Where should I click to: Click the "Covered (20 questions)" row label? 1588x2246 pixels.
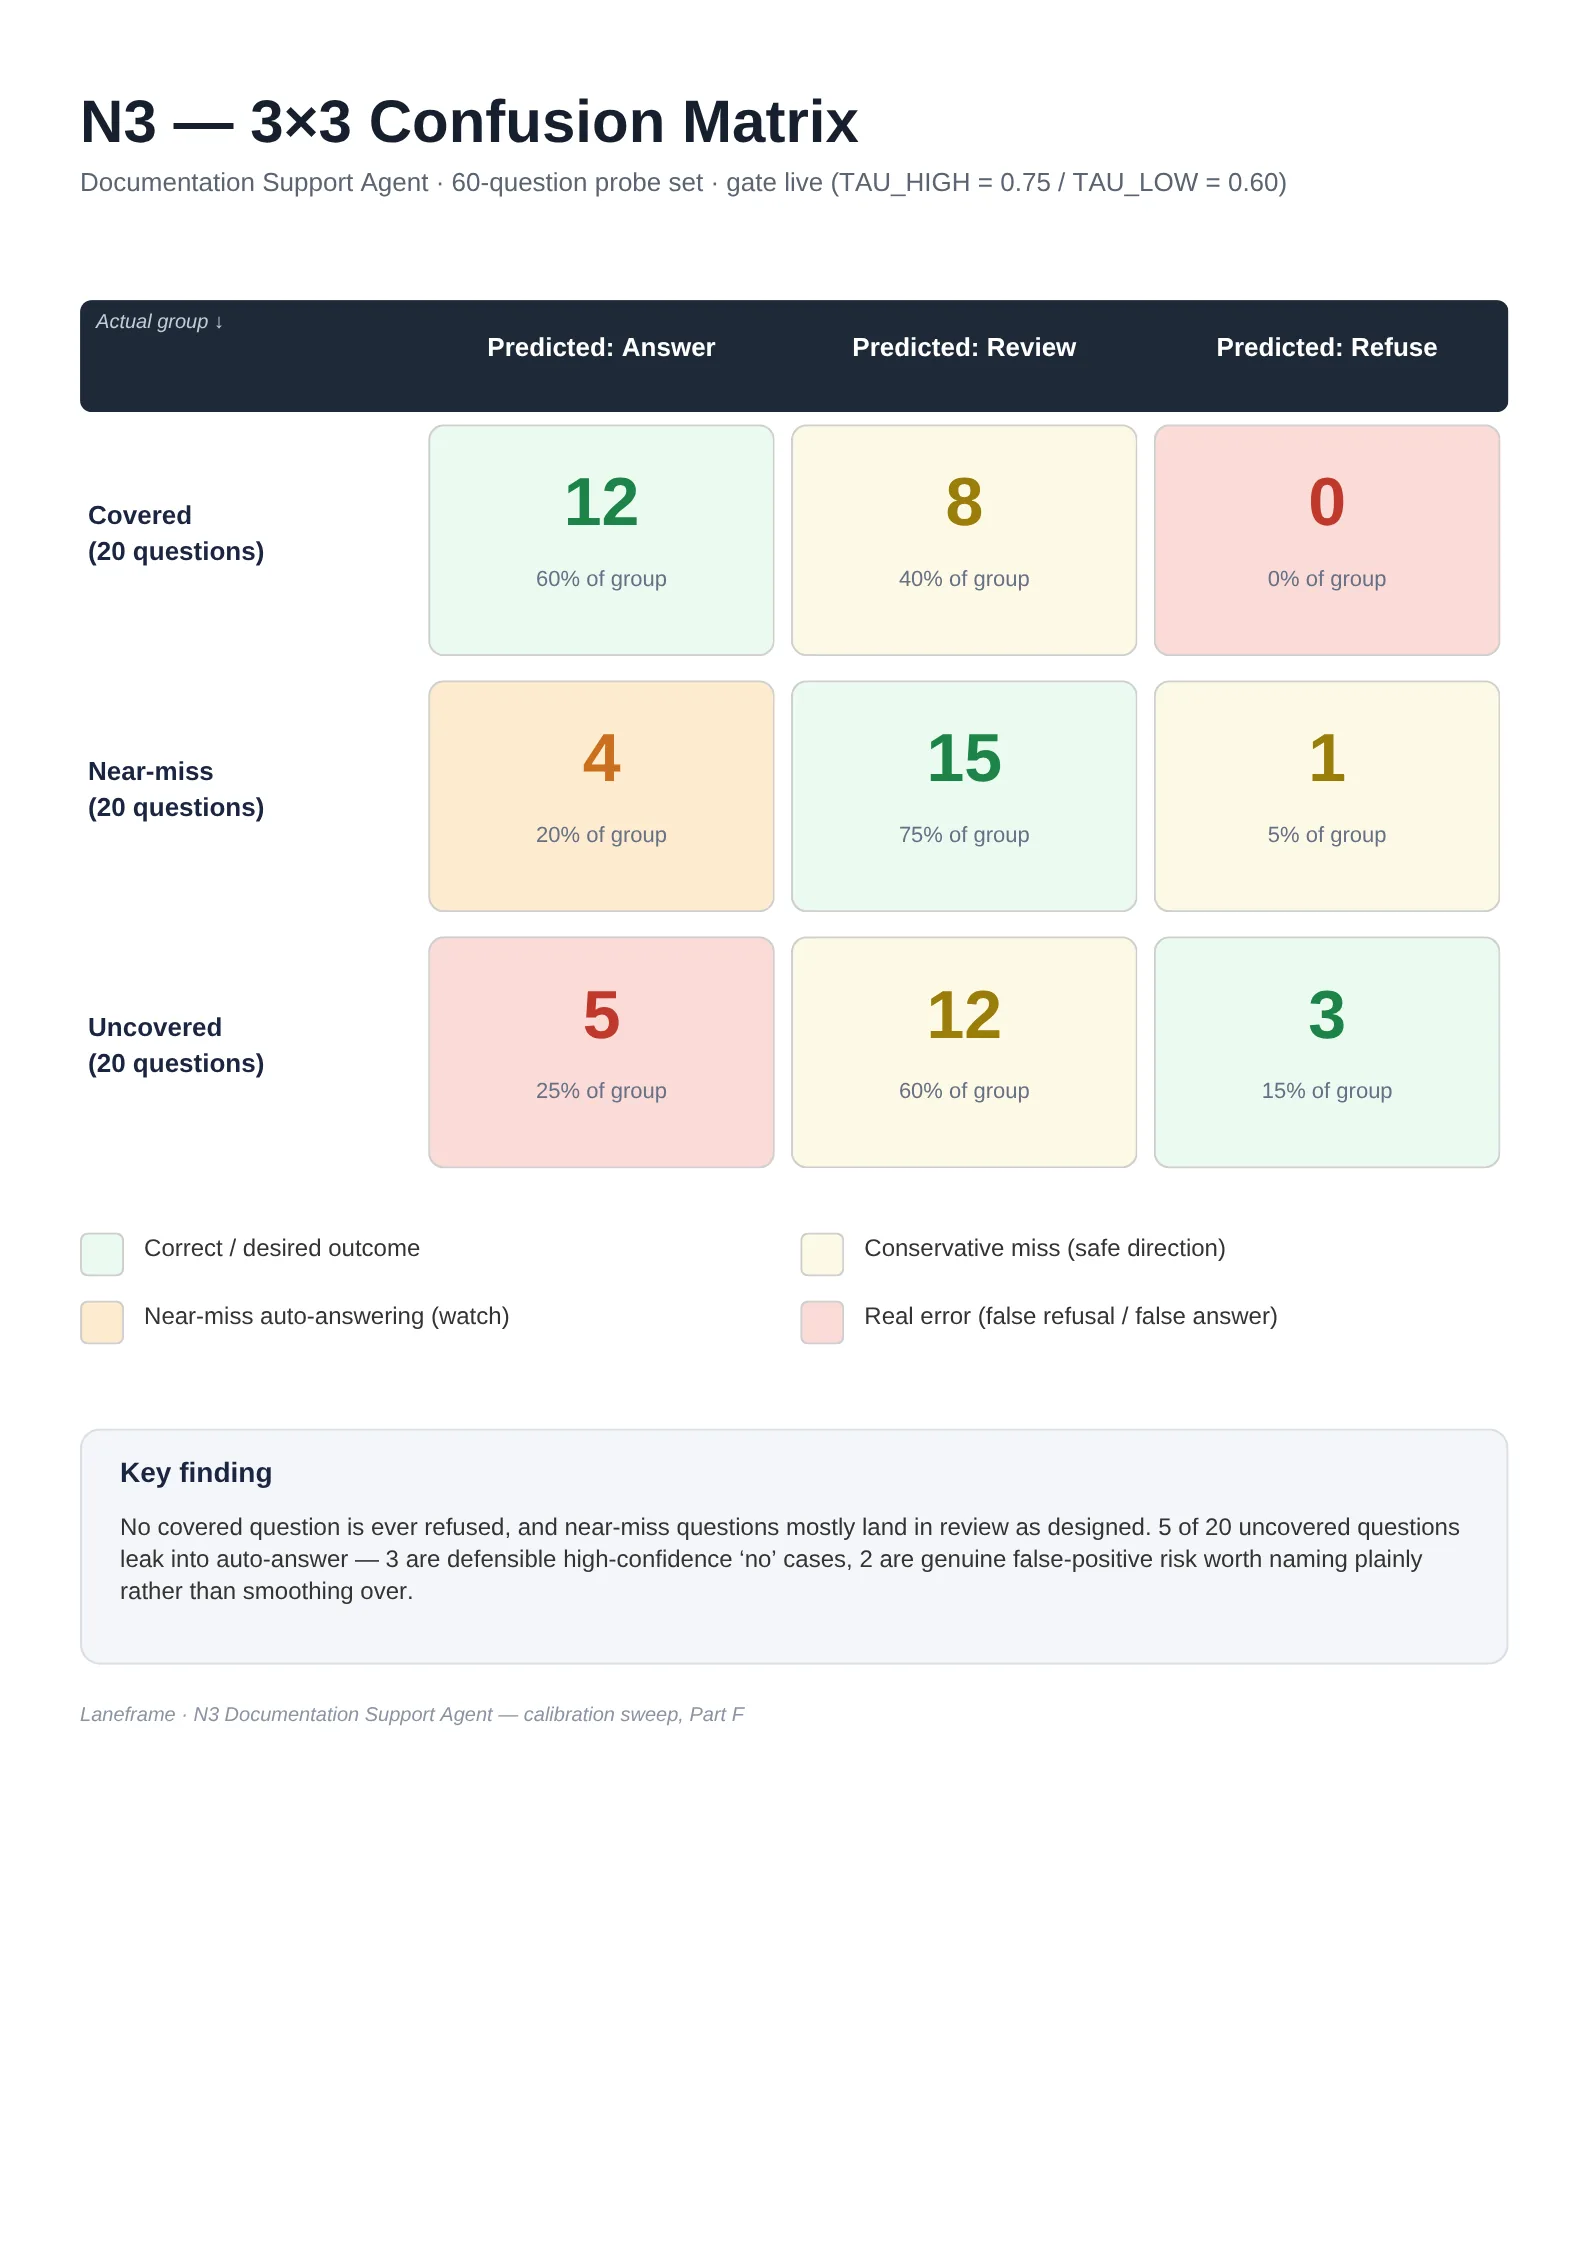pos(176,533)
